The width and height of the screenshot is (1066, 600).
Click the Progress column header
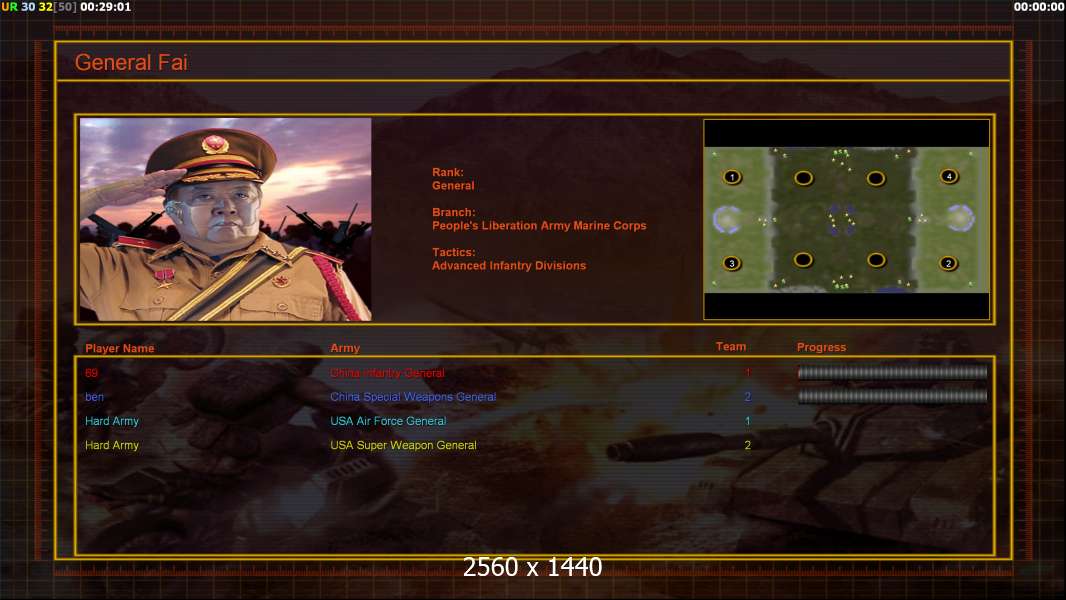[821, 347]
